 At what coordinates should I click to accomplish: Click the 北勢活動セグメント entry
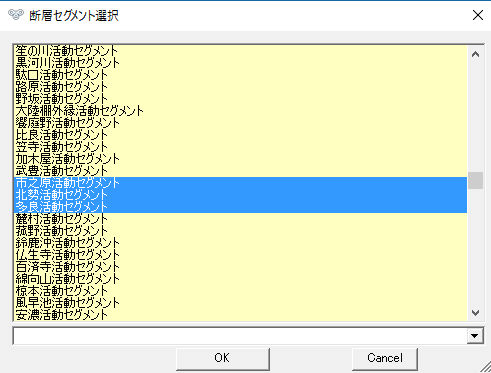(240, 195)
